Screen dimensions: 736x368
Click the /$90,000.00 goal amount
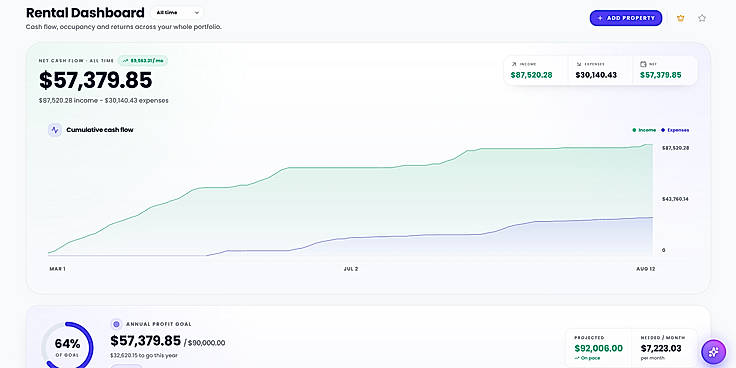coord(204,343)
